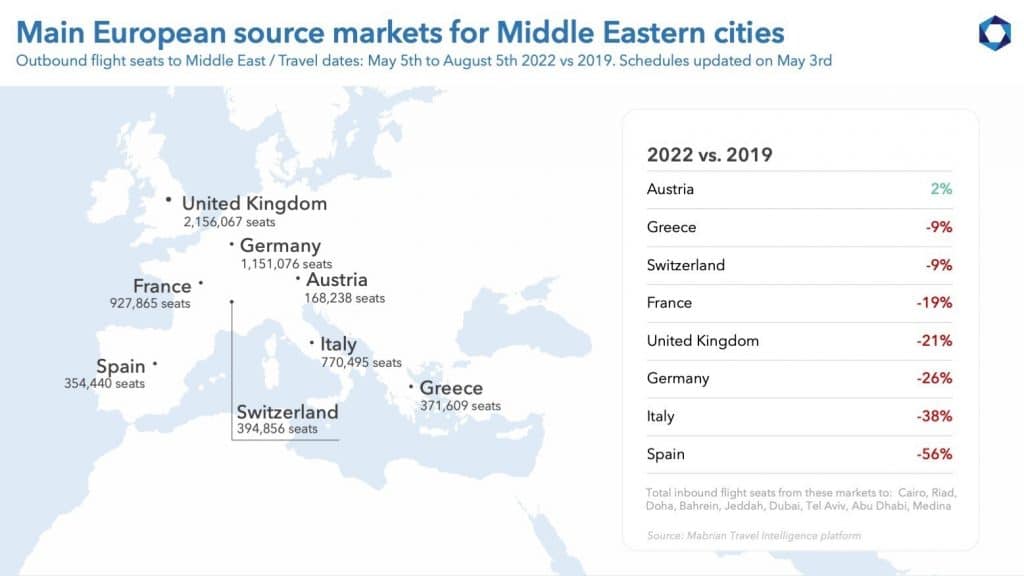Click the subtitle starting 'Outbound flight seats to Middle East'

[424, 61]
